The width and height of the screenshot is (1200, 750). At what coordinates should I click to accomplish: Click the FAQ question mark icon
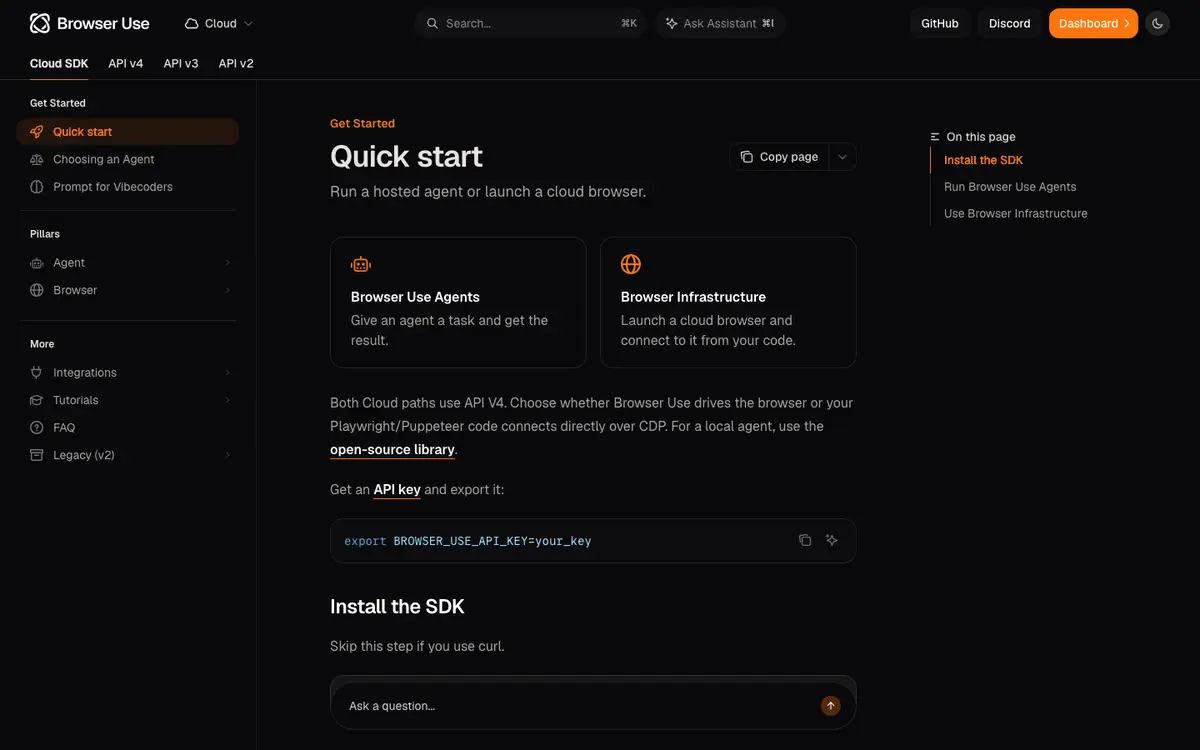pyautogui.click(x=37, y=428)
